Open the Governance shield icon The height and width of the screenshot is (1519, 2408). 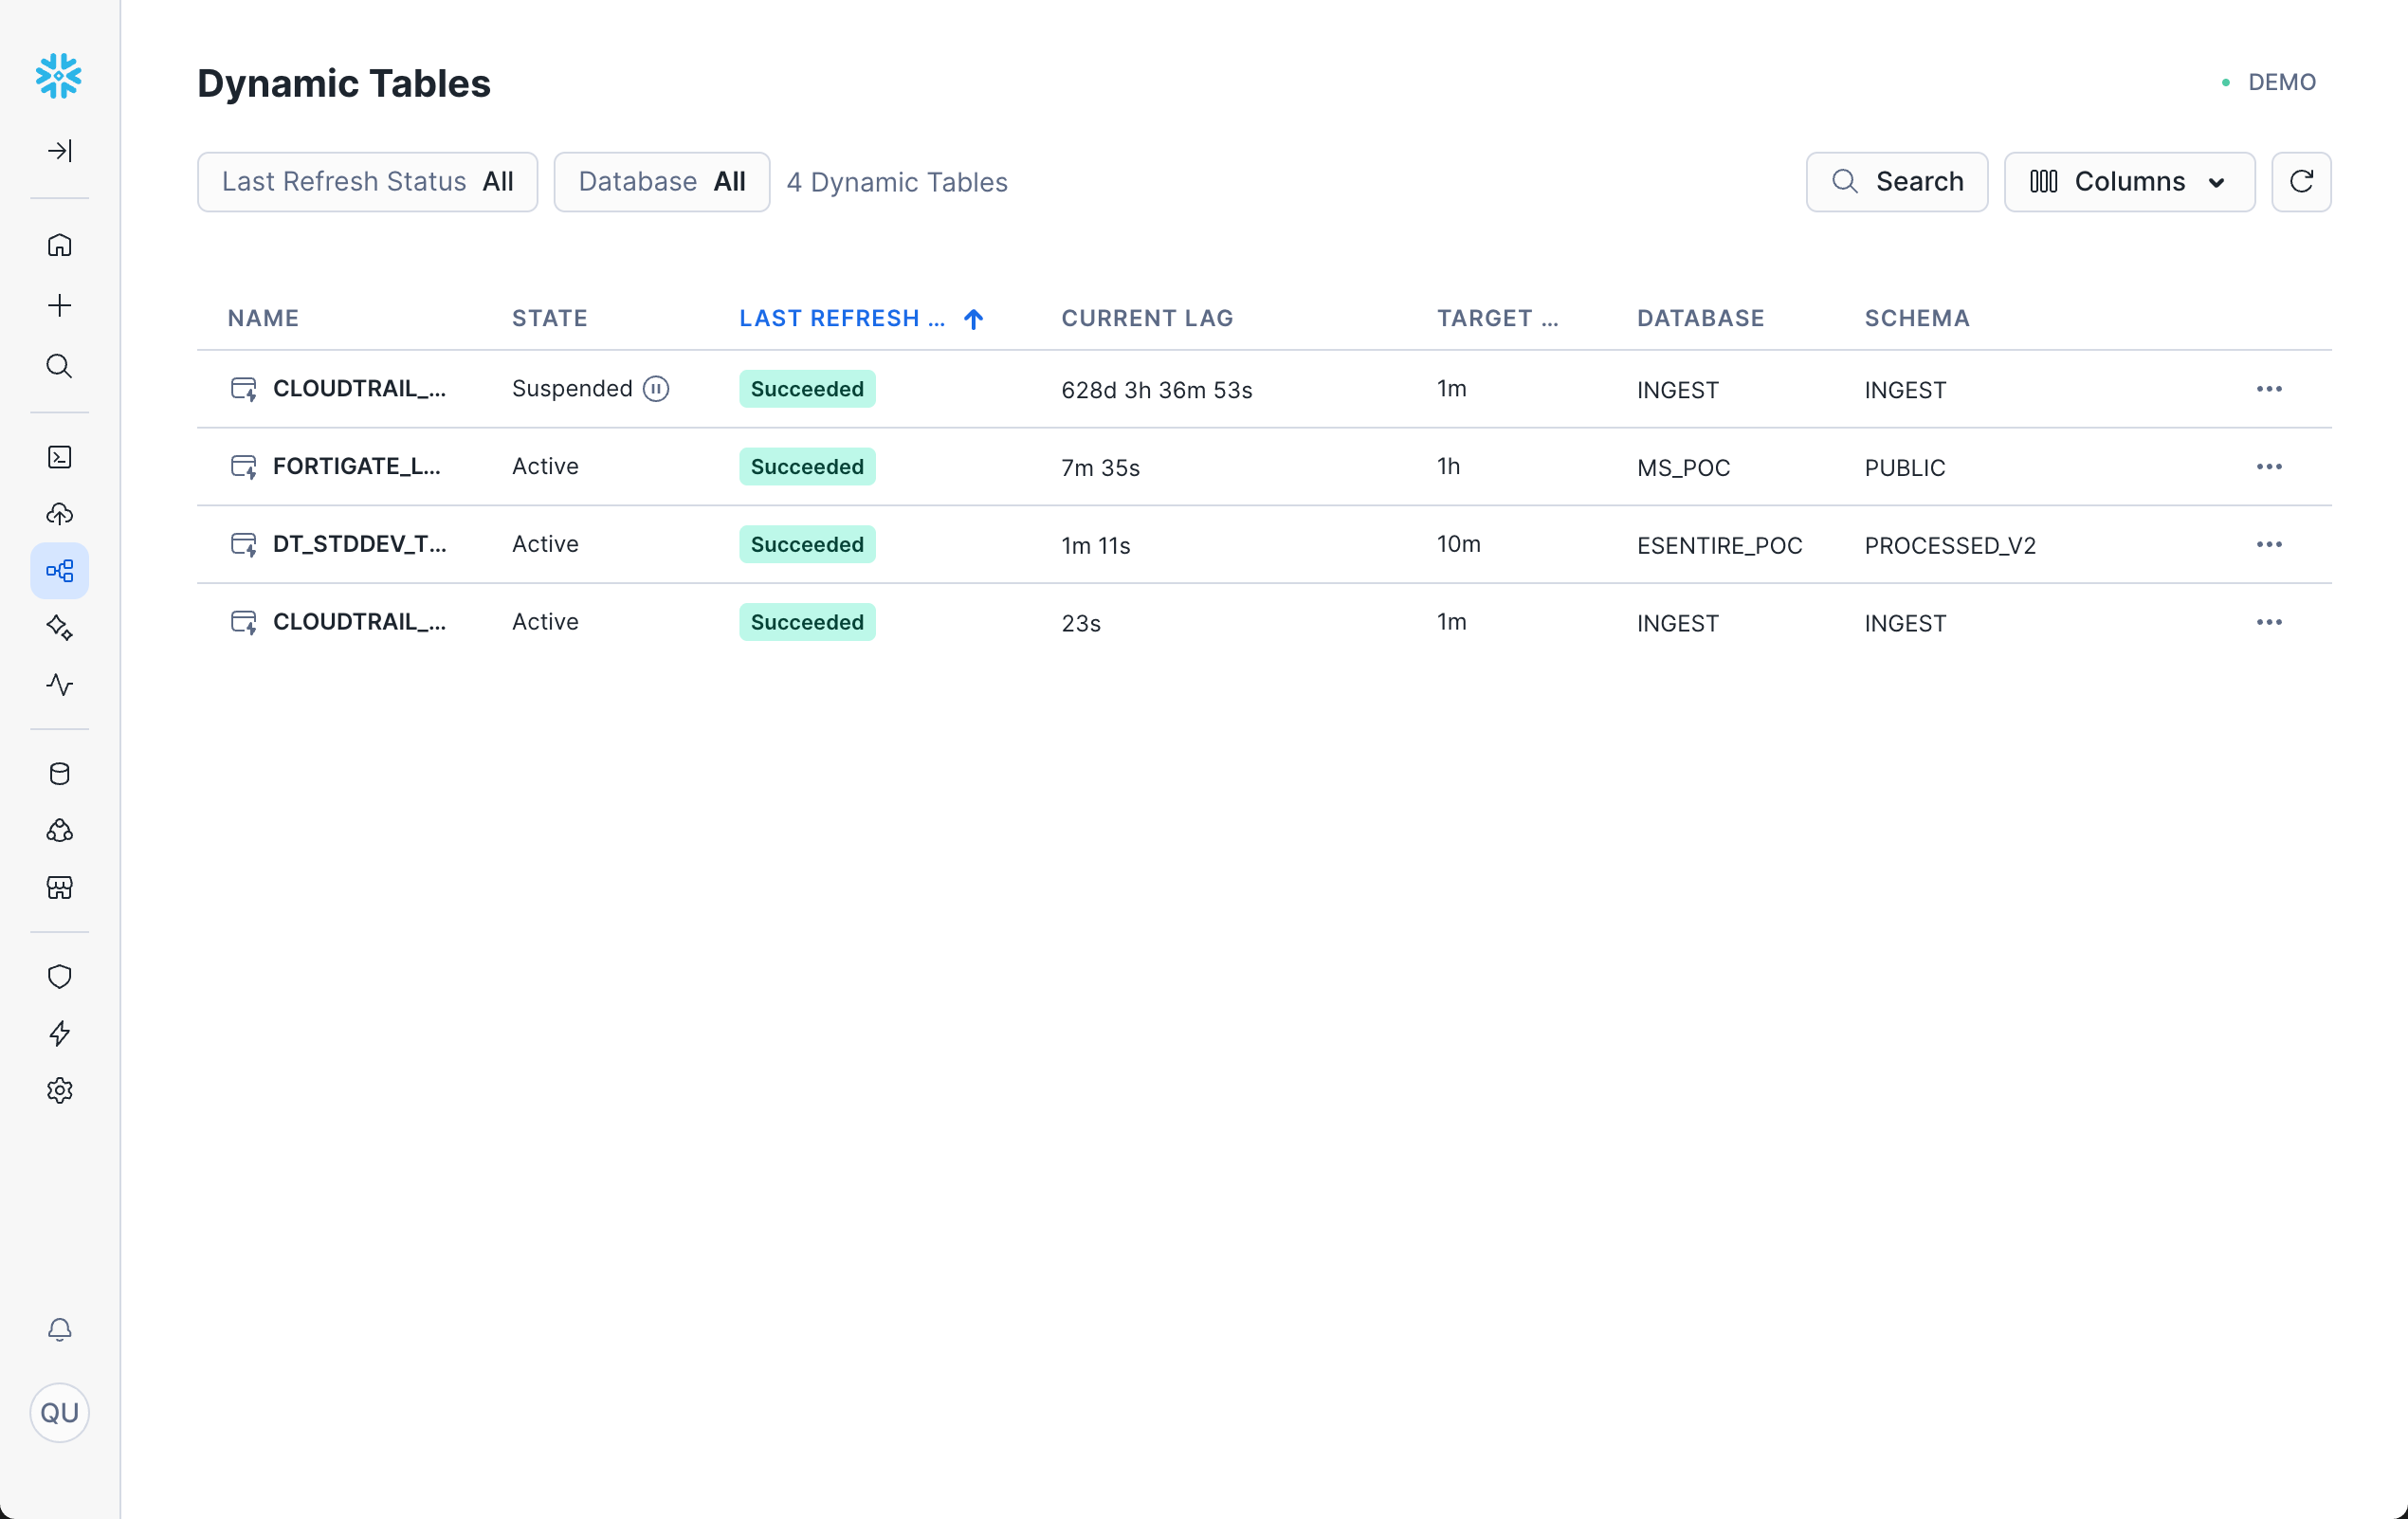(x=60, y=976)
